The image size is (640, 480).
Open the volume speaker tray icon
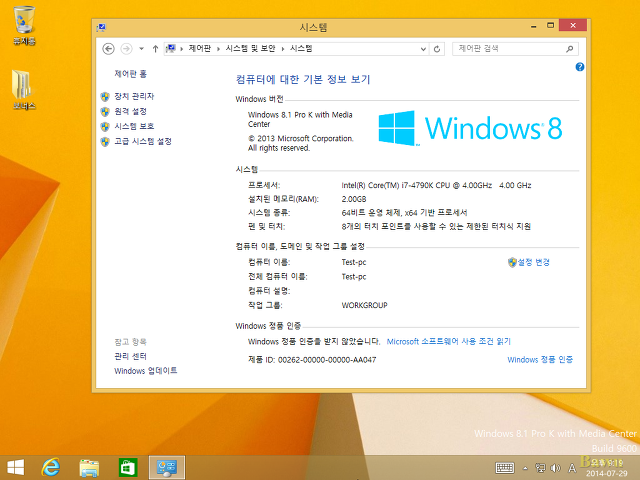pyautogui.click(x=556, y=468)
